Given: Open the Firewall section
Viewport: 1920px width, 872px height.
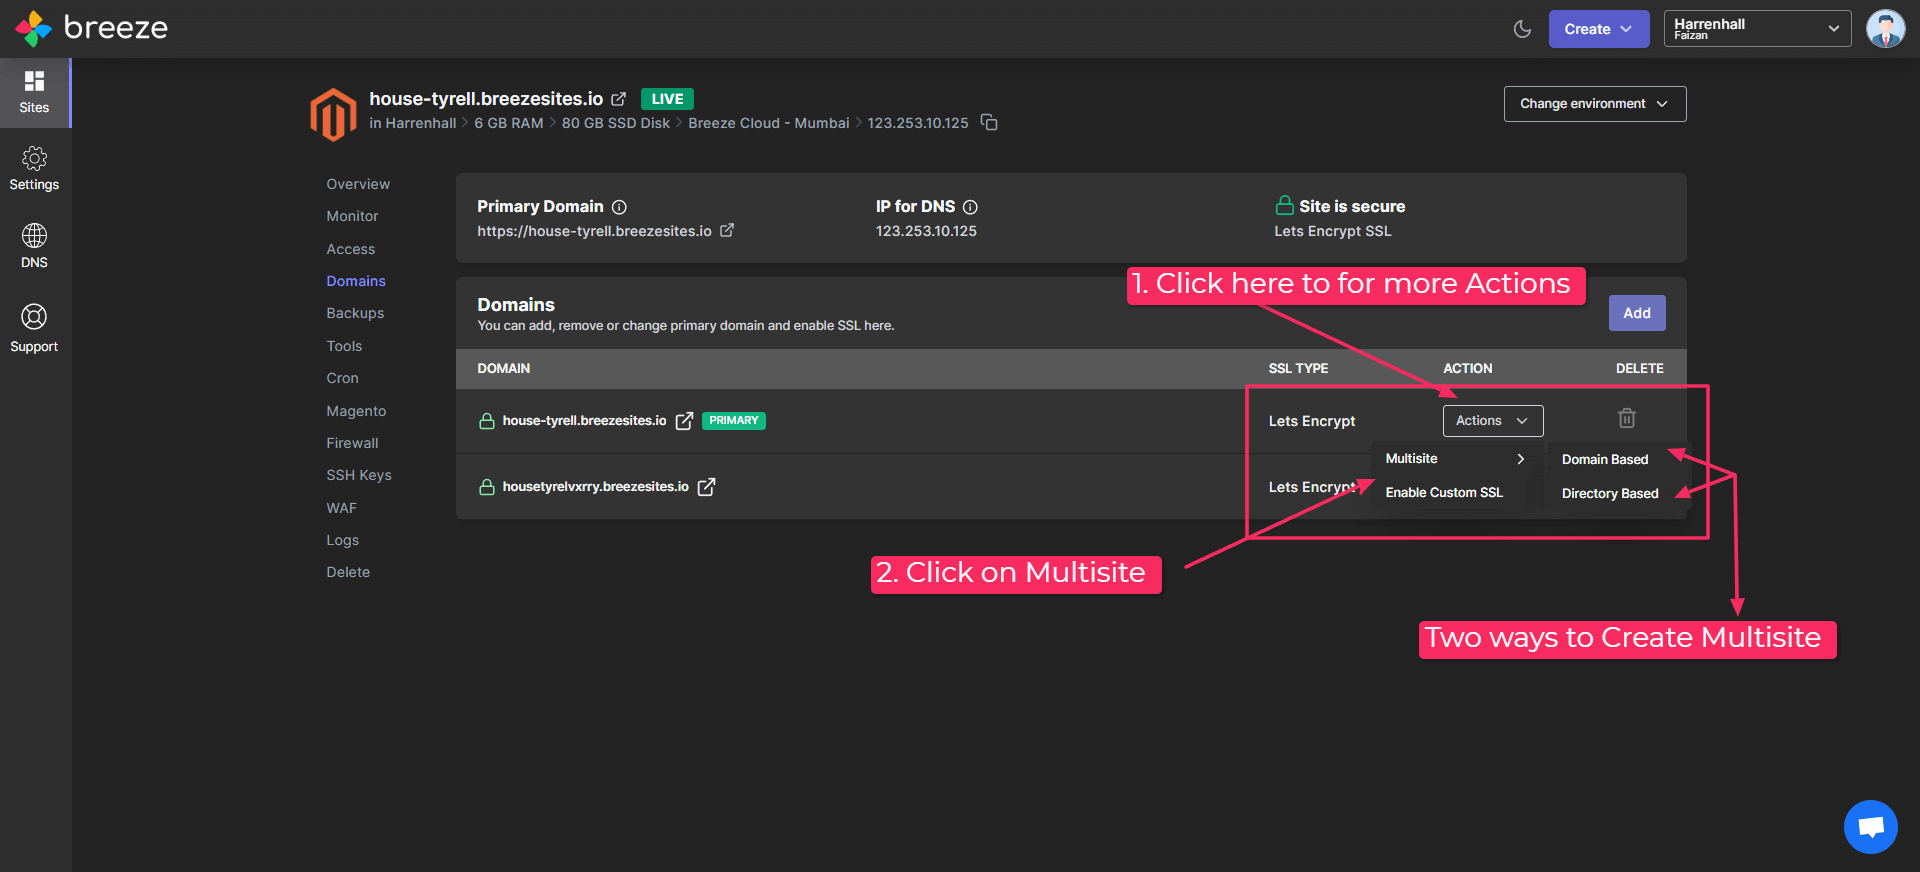Looking at the screenshot, I should pyautogui.click(x=352, y=443).
